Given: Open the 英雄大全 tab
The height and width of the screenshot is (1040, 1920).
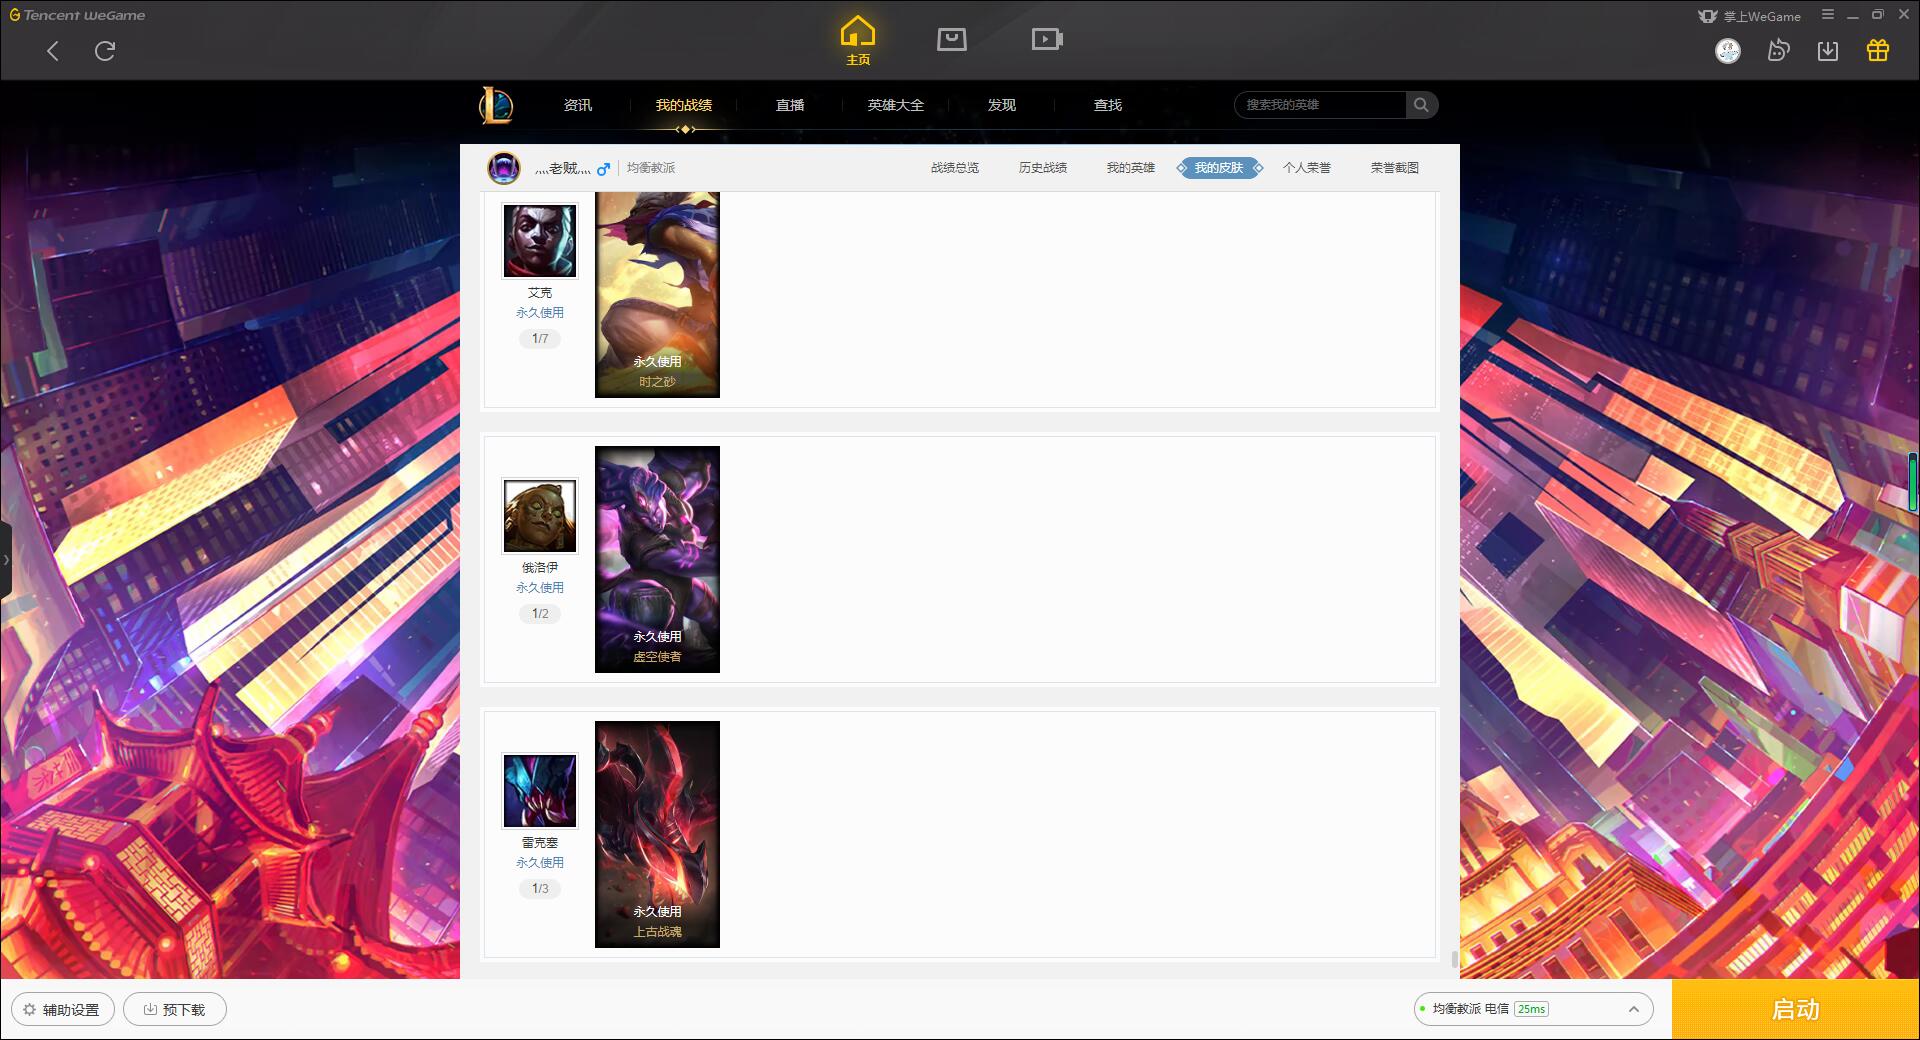Looking at the screenshot, I should click(x=896, y=105).
